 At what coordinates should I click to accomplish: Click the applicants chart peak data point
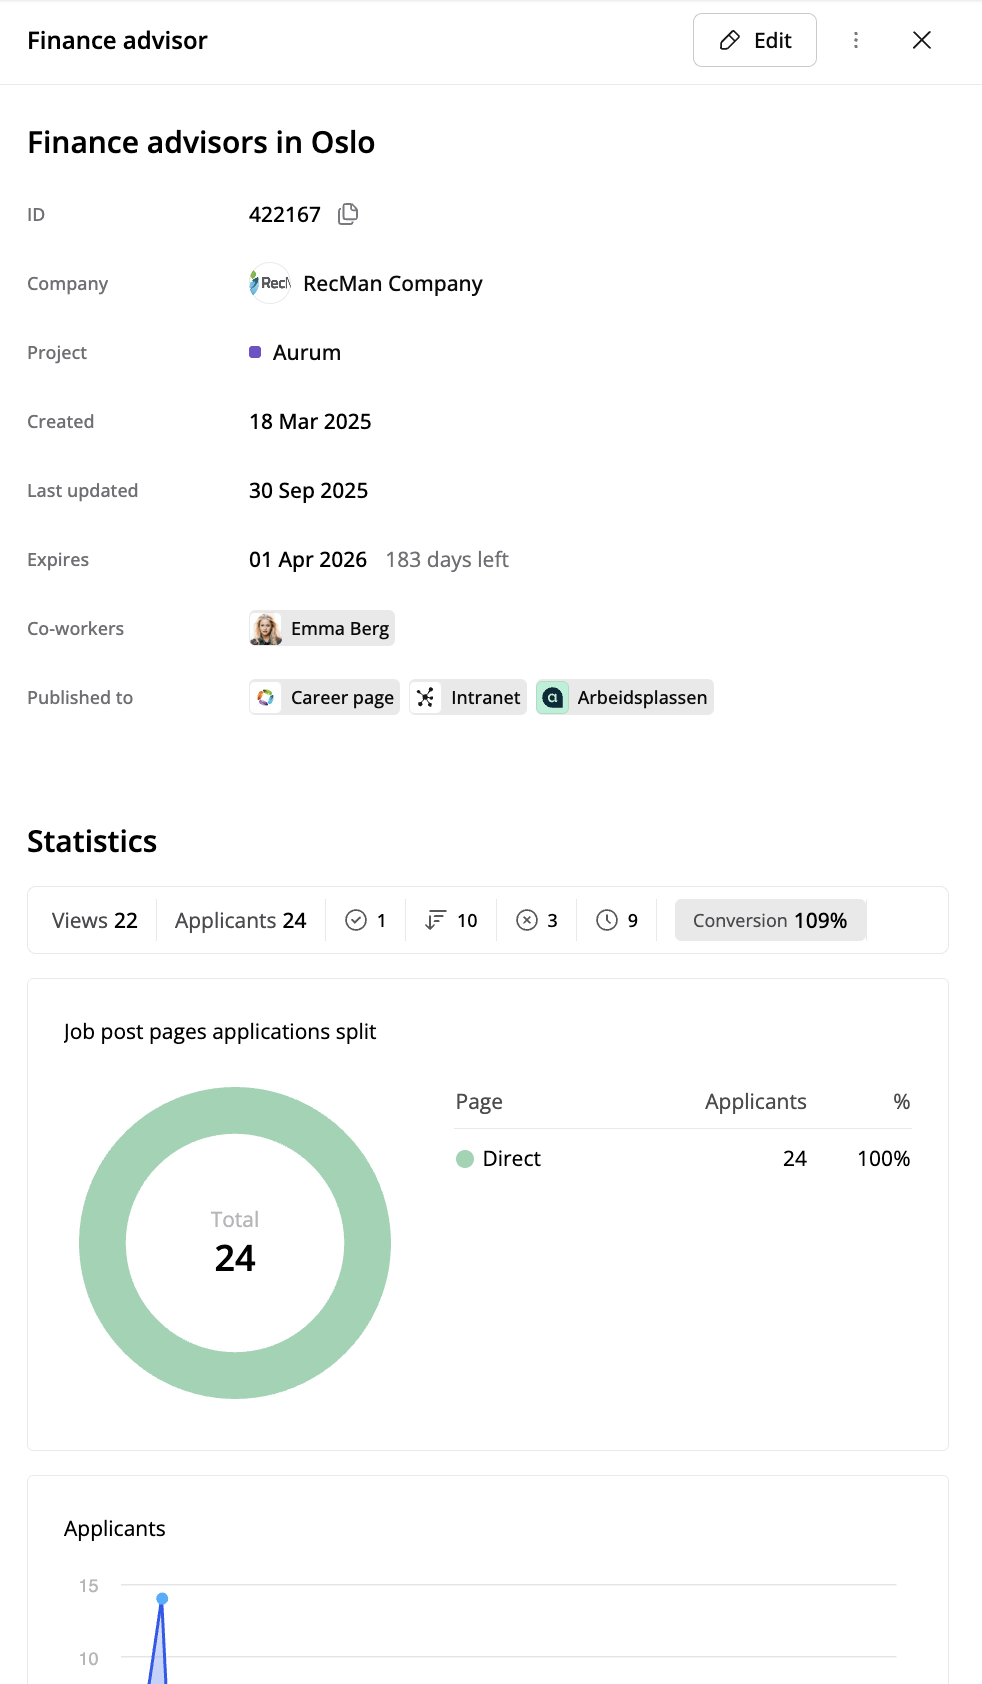pos(162,1598)
